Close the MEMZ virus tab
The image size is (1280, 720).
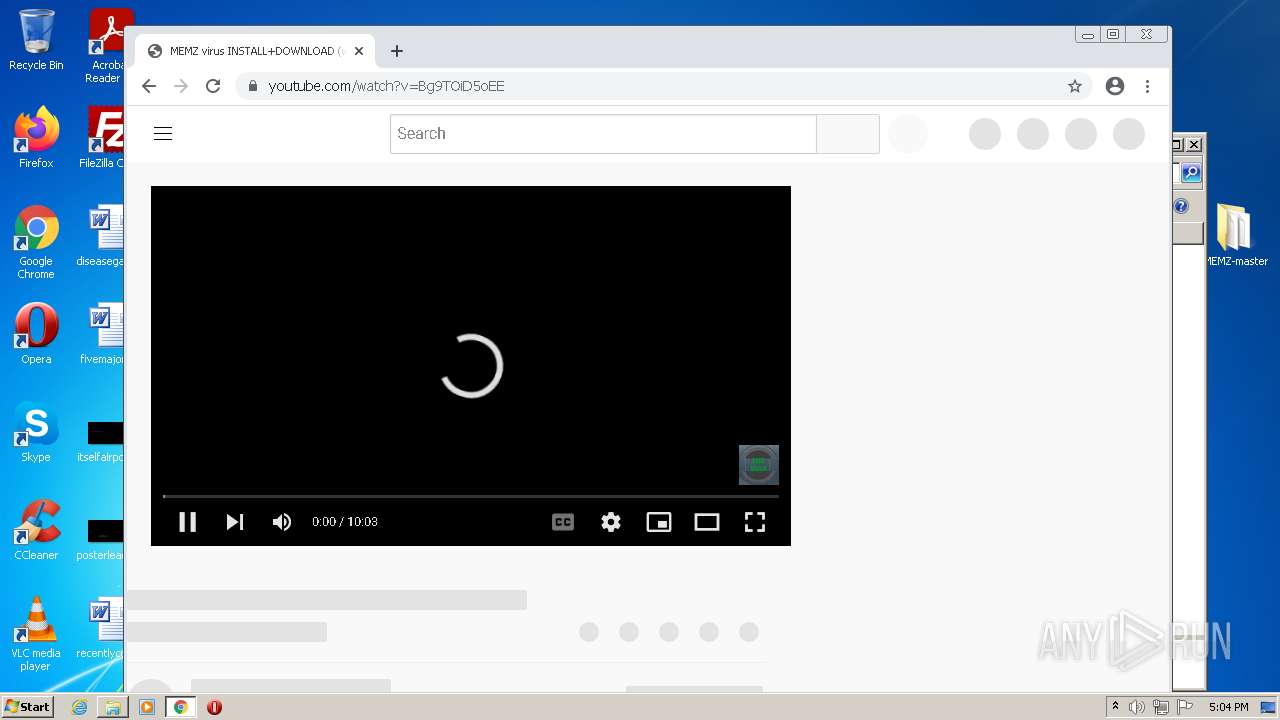point(359,51)
